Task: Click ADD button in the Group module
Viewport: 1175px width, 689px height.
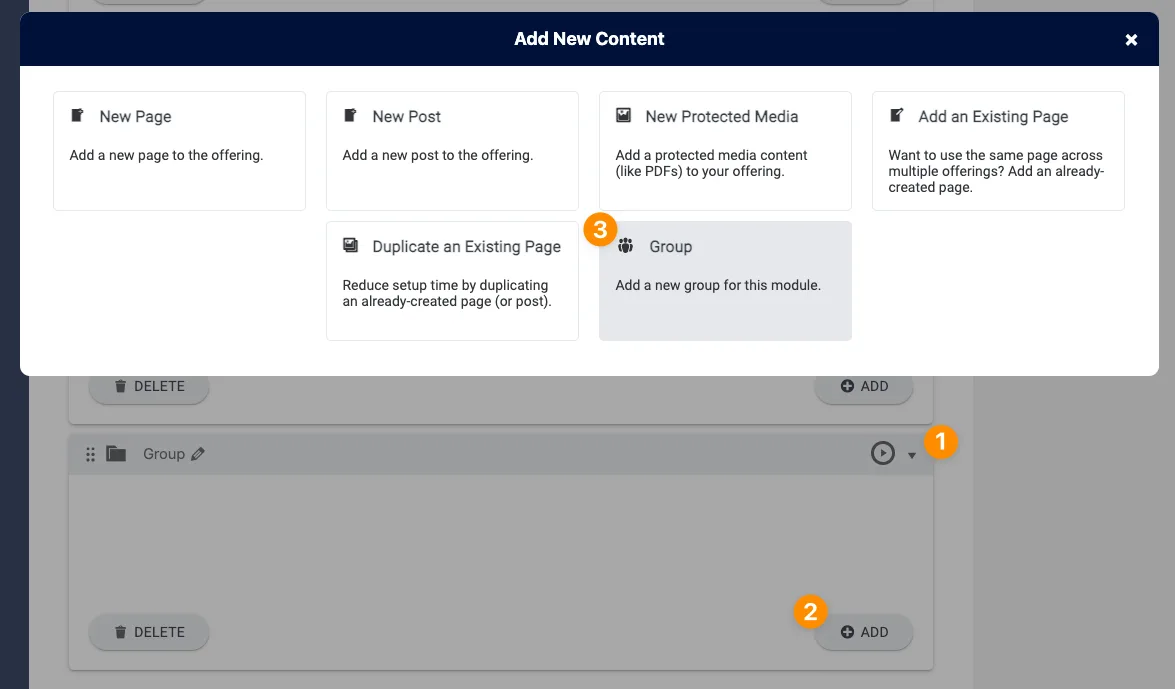Action: pos(864,632)
